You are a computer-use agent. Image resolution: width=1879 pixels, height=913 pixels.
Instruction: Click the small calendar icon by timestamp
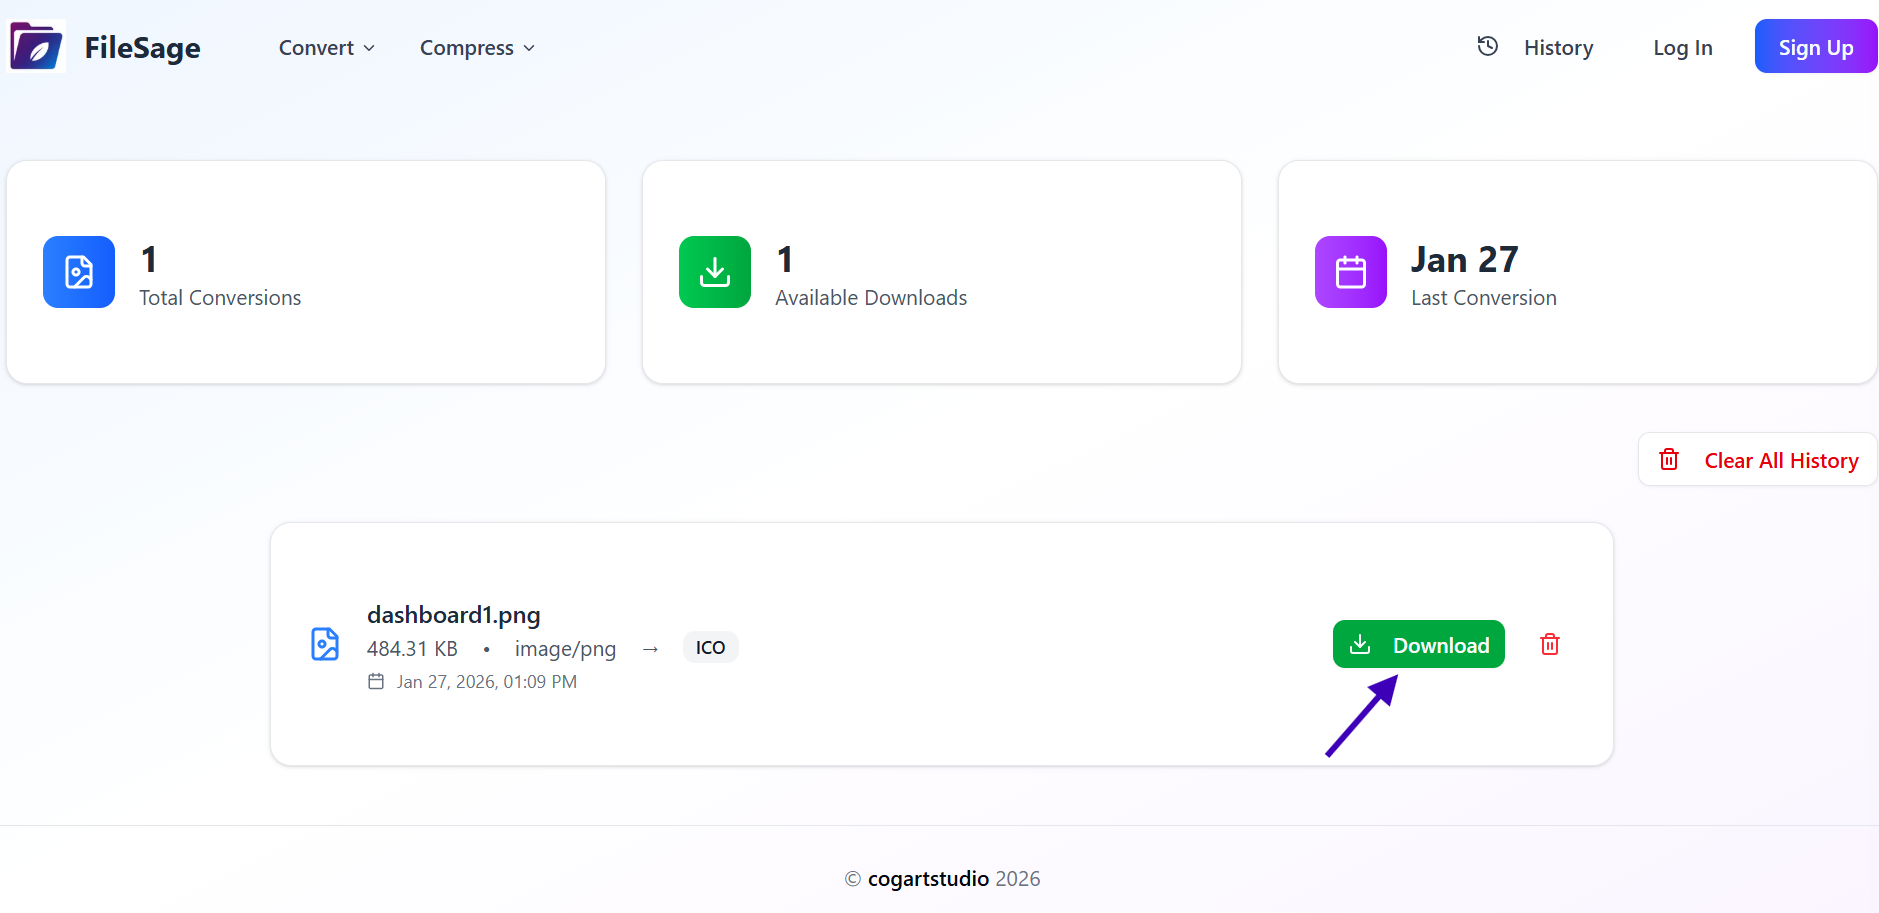pyautogui.click(x=376, y=682)
